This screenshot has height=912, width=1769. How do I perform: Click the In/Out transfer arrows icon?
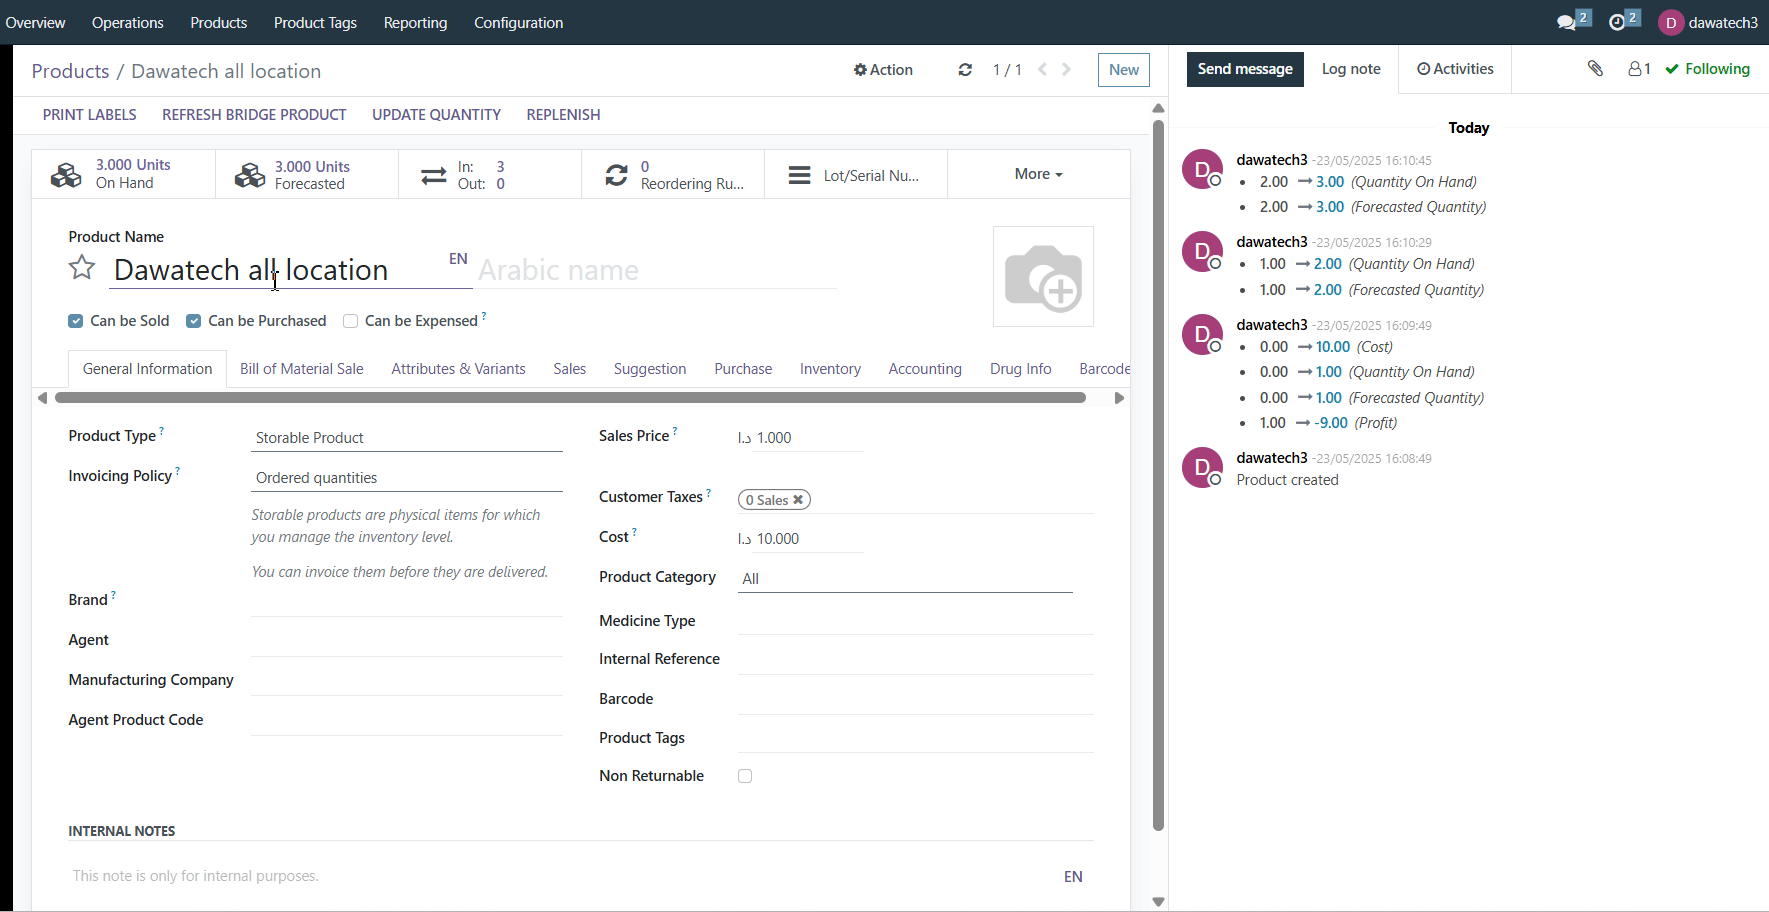[x=433, y=175]
